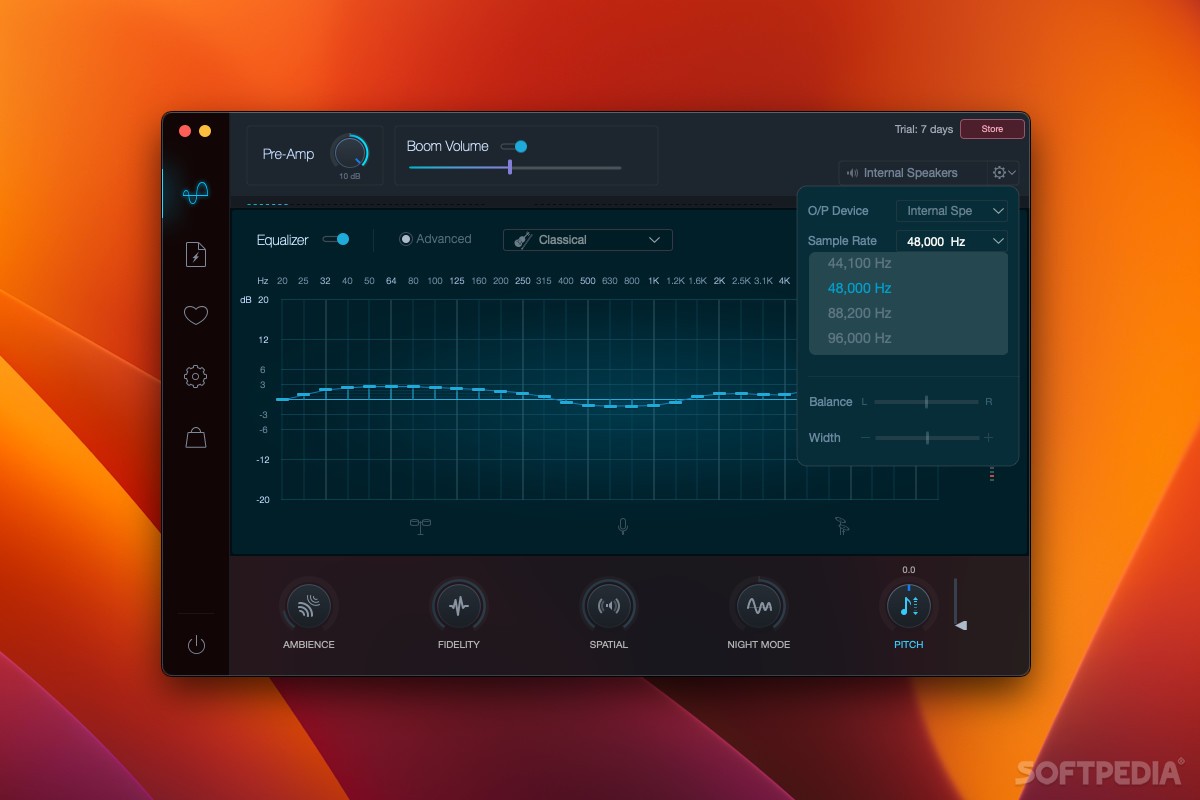Open the Settings gear in sidebar
The width and height of the screenshot is (1200, 800).
[194, 375]
